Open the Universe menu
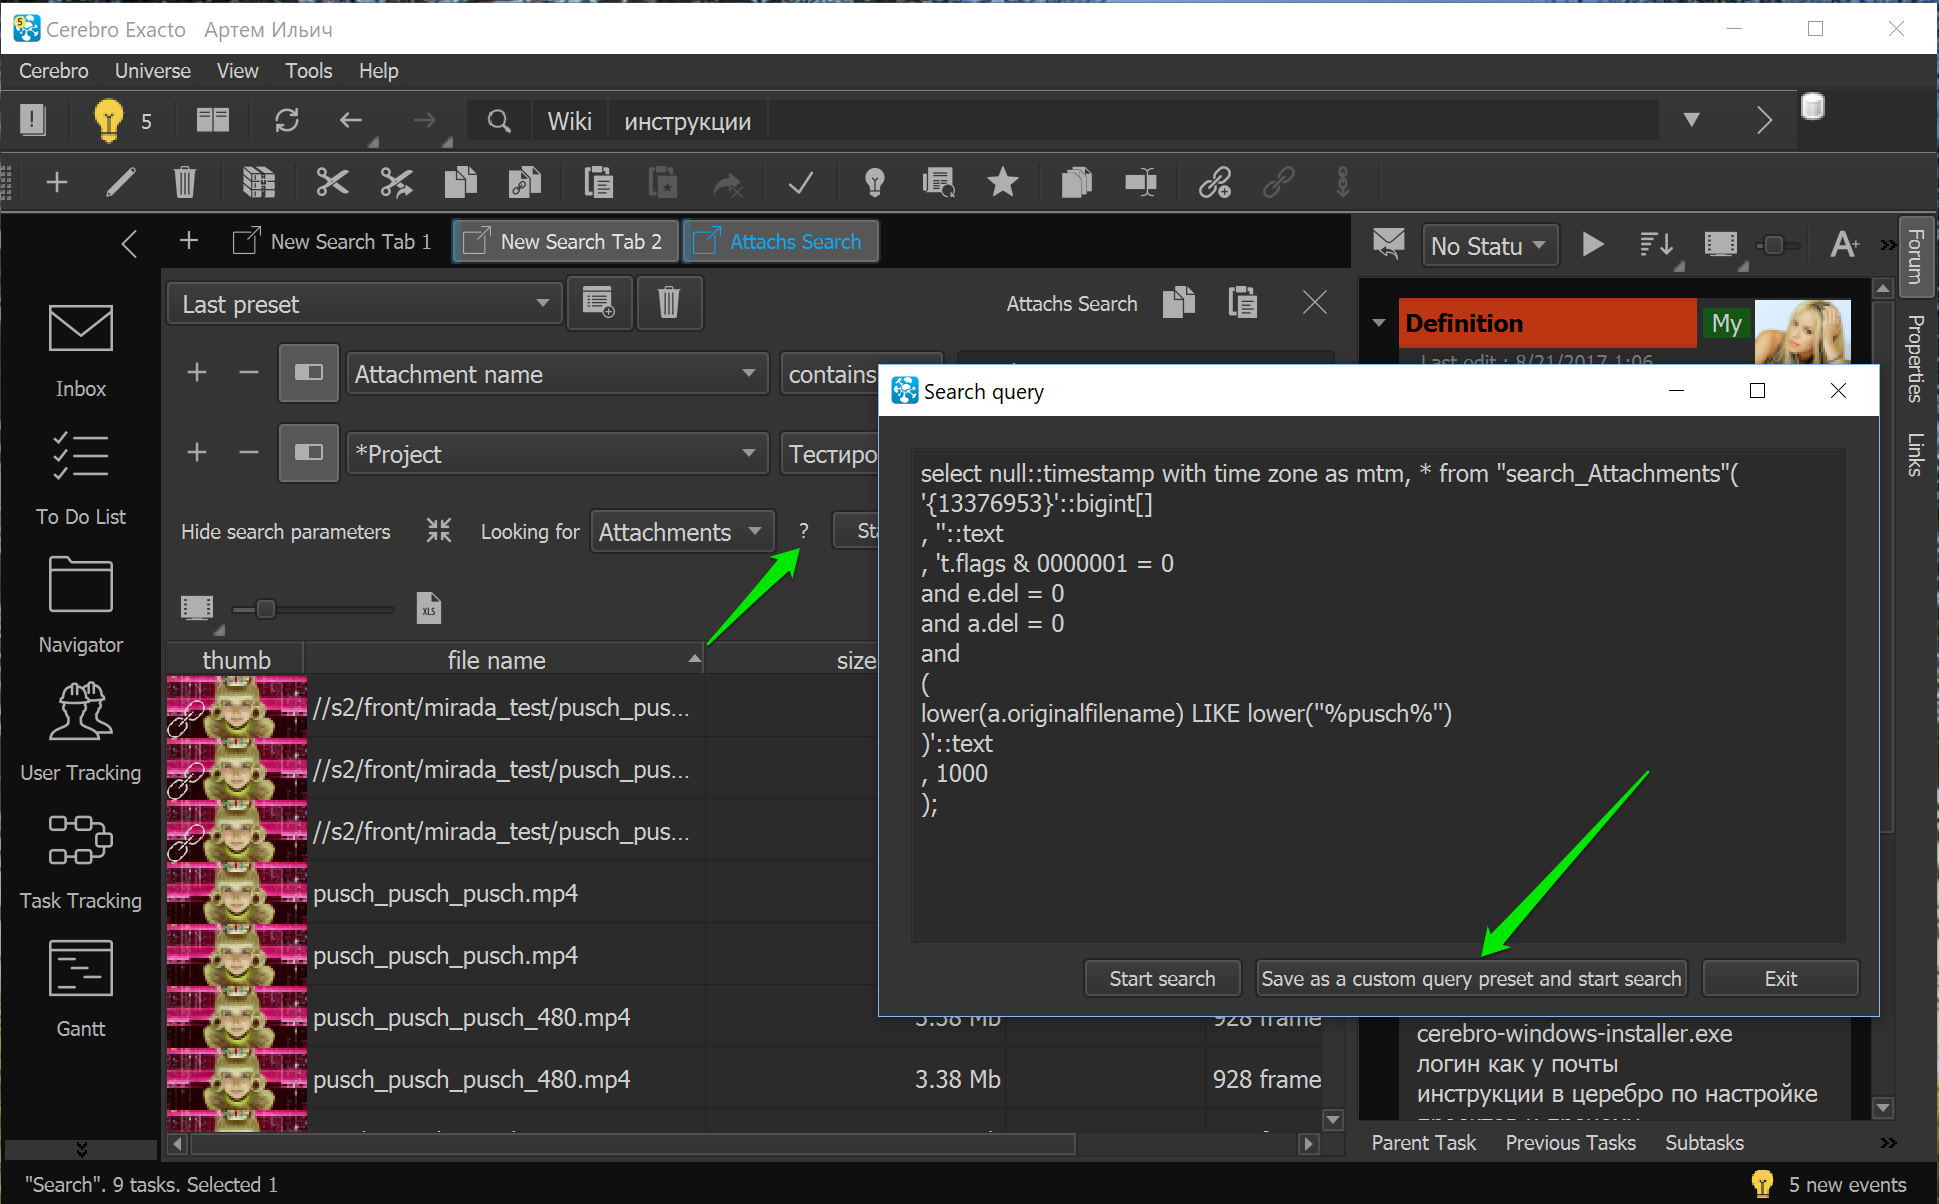 (x=152, y=71)
